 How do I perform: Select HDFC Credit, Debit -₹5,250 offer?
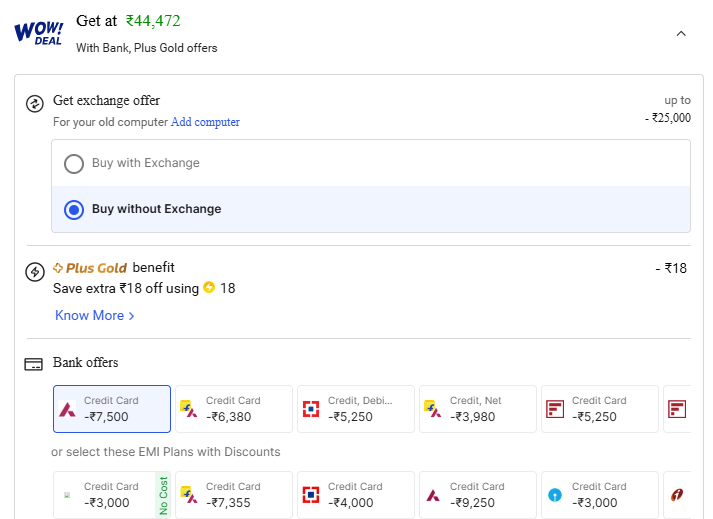click(x=356, y=409)
